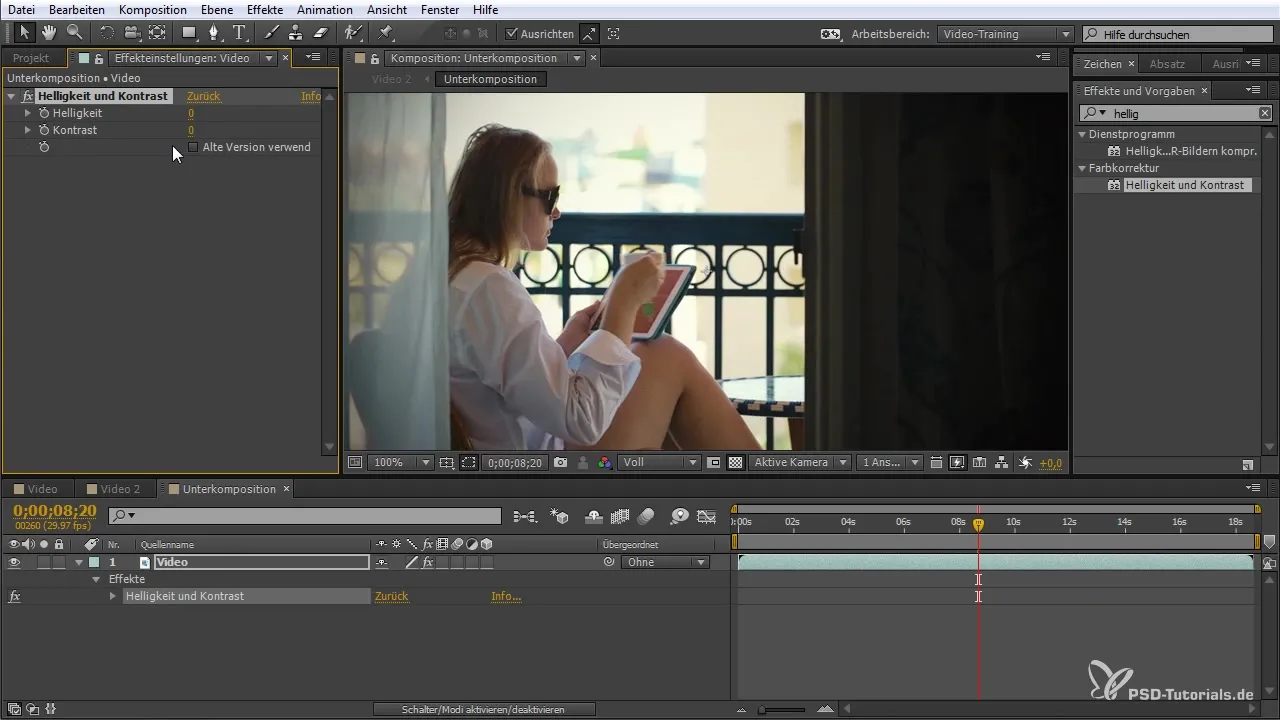Screen dimensions: 1280x720
Task: Clear the hellig effects search field
Action: (1264, 113)
